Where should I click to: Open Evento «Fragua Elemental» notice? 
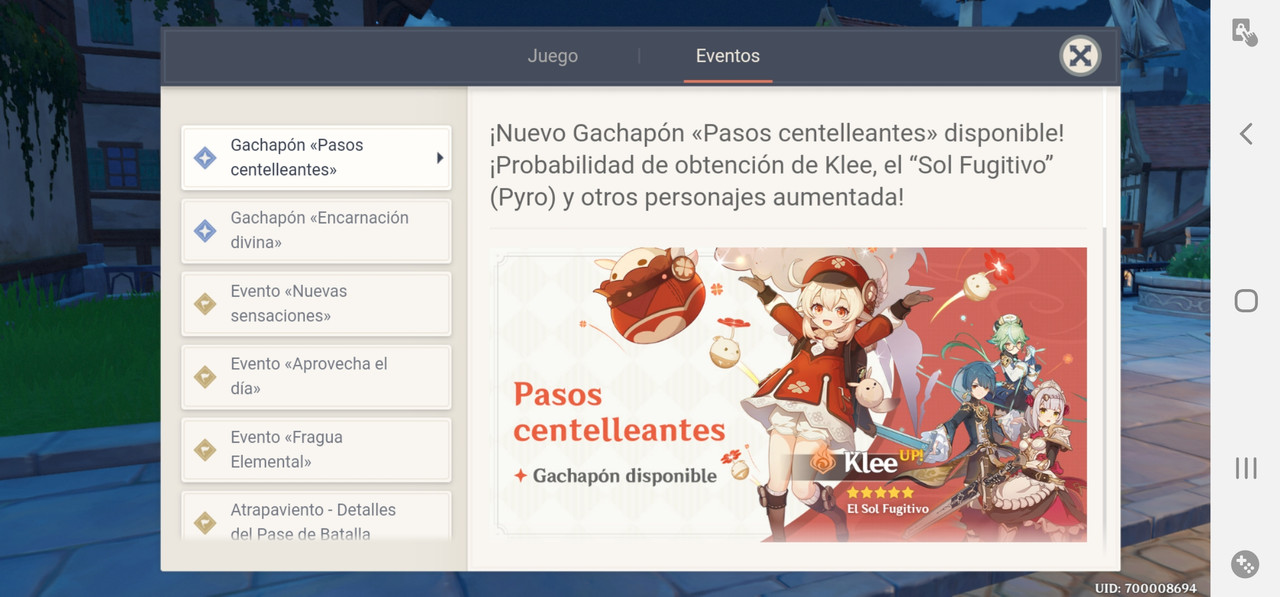(x=316, y=449)
